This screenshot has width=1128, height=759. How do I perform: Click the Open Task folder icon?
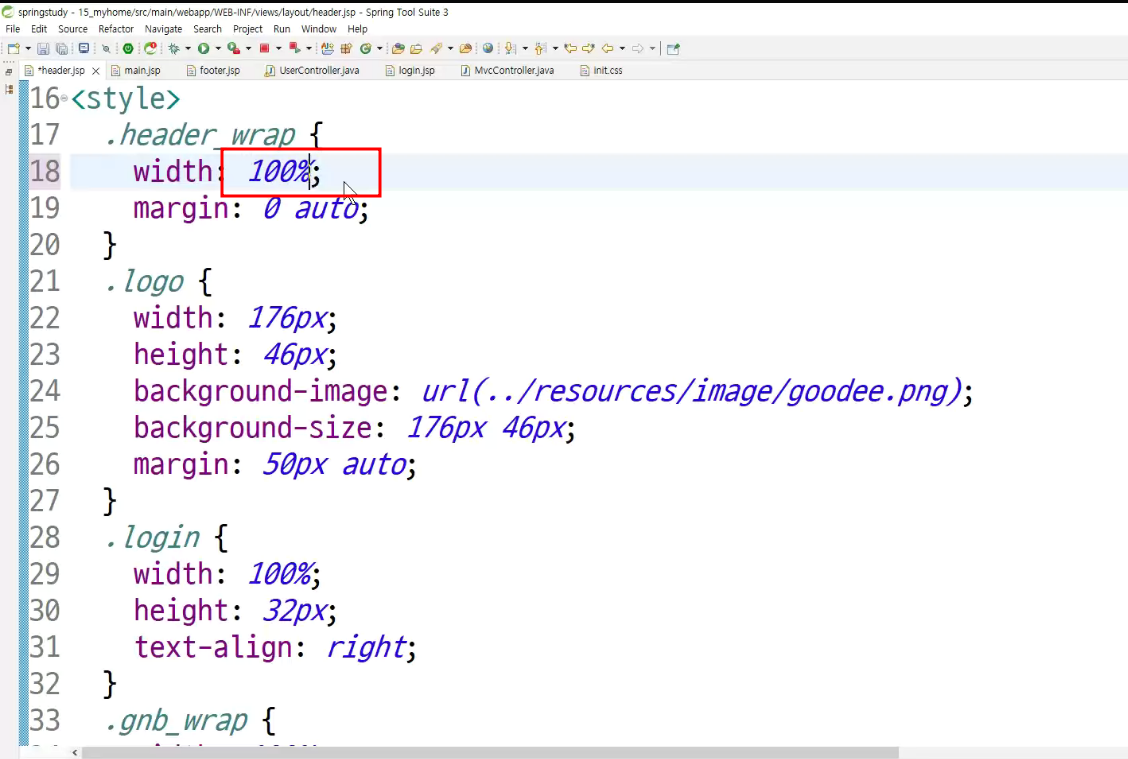tap(416, 49)
